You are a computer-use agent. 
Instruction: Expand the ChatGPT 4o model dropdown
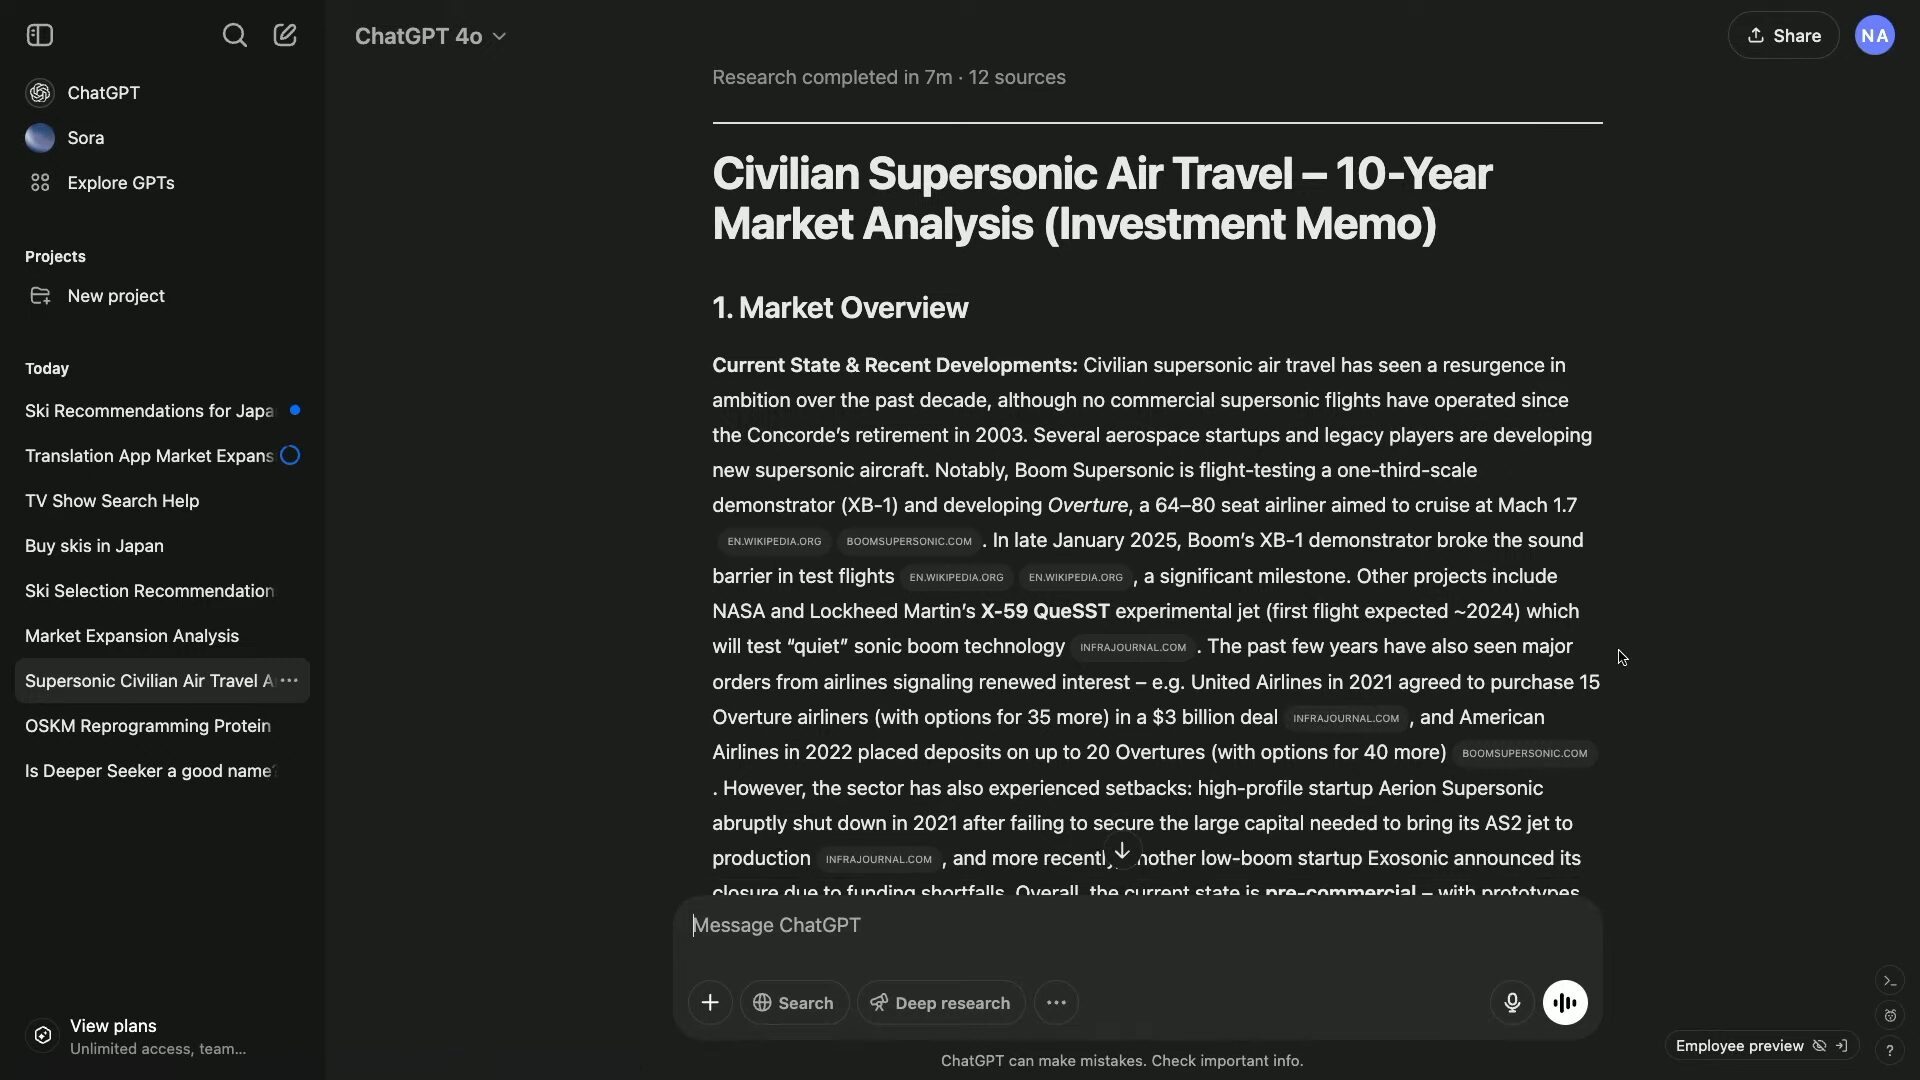[430, 36]
